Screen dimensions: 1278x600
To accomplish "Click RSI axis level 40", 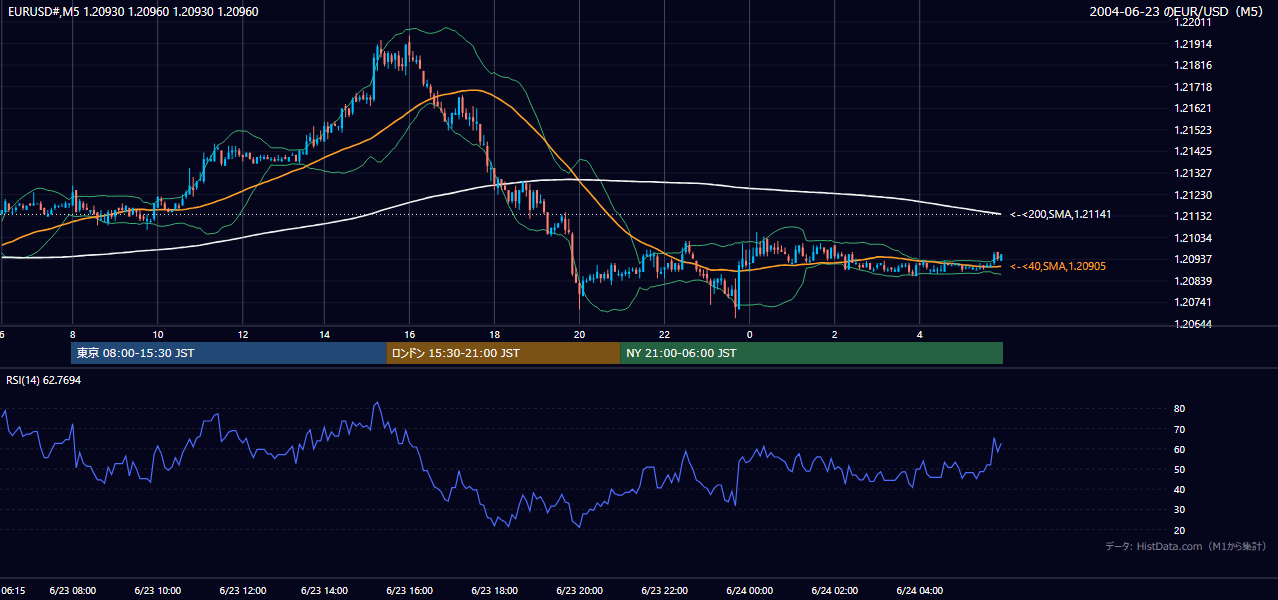I will click(1180, 489).
